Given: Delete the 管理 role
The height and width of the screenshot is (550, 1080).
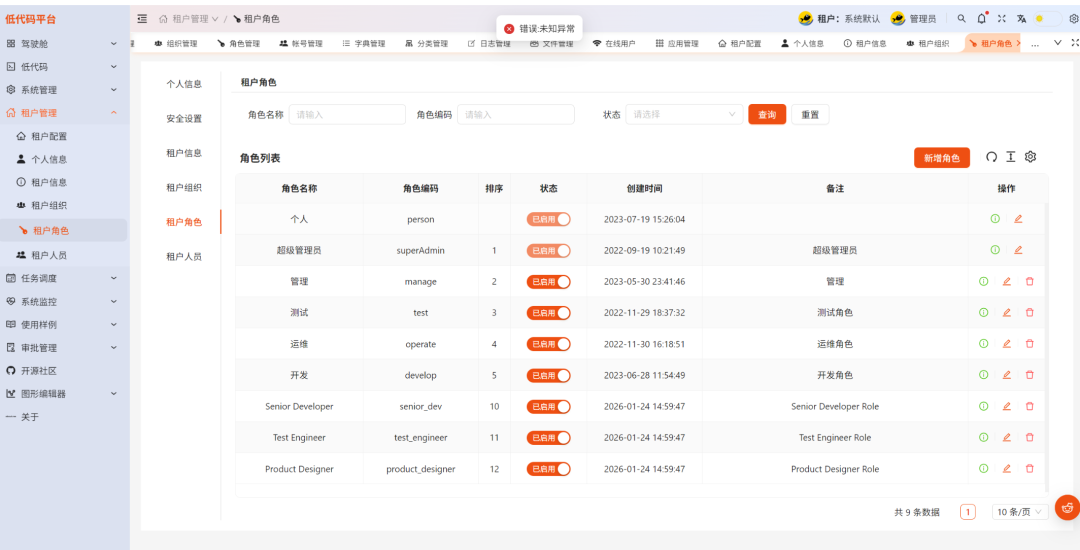Looking at the screenshot, I should (x=1030, y=282).
